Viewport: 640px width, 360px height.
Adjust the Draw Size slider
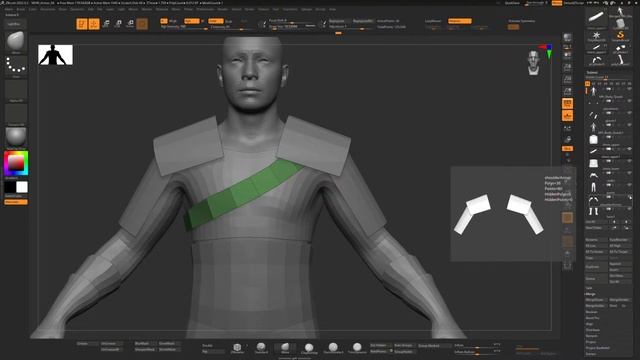(x=292, y=27)
